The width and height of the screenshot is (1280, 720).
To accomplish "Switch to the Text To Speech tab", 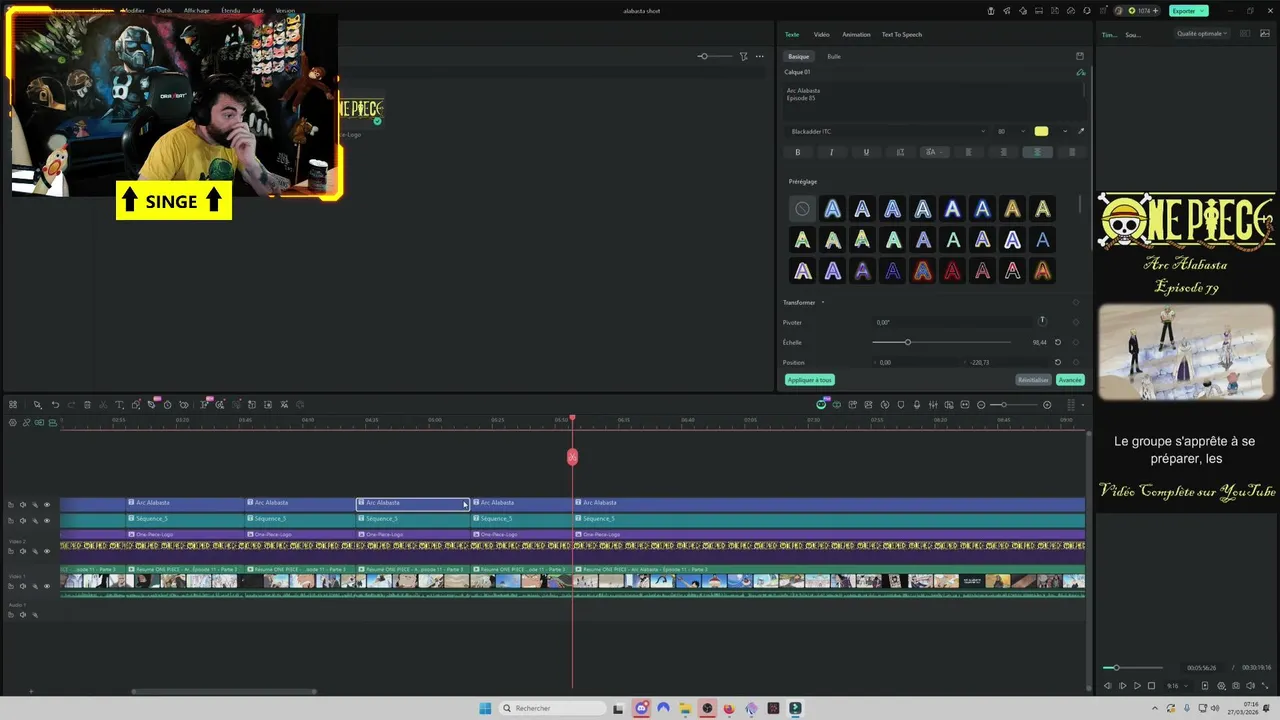I will tap(902, 34).
